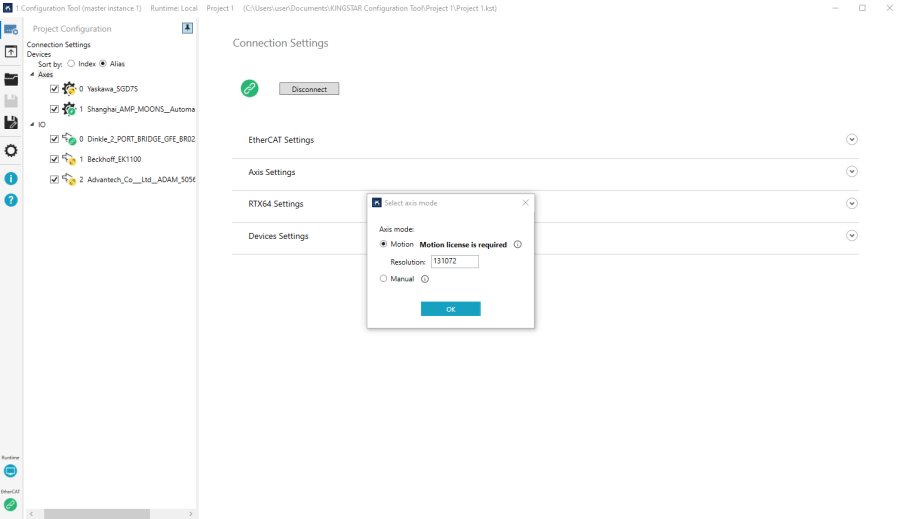
Task: Click the EtherCAT link status icon
Action: 10,505
